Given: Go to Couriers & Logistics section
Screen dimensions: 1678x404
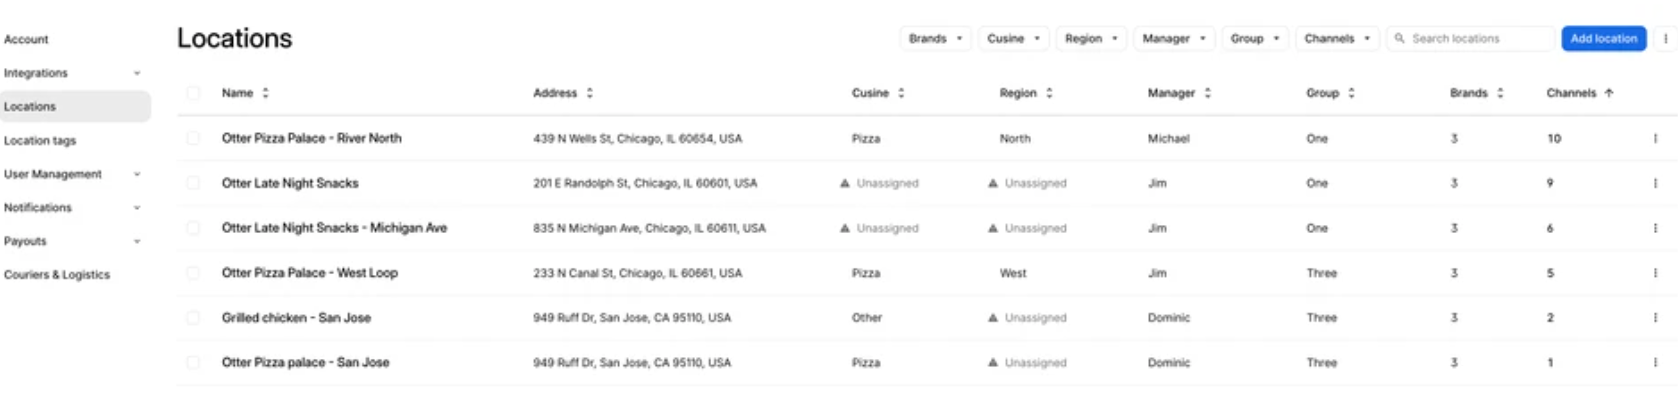Looking at the screenshot, I should tap(57, 275).
